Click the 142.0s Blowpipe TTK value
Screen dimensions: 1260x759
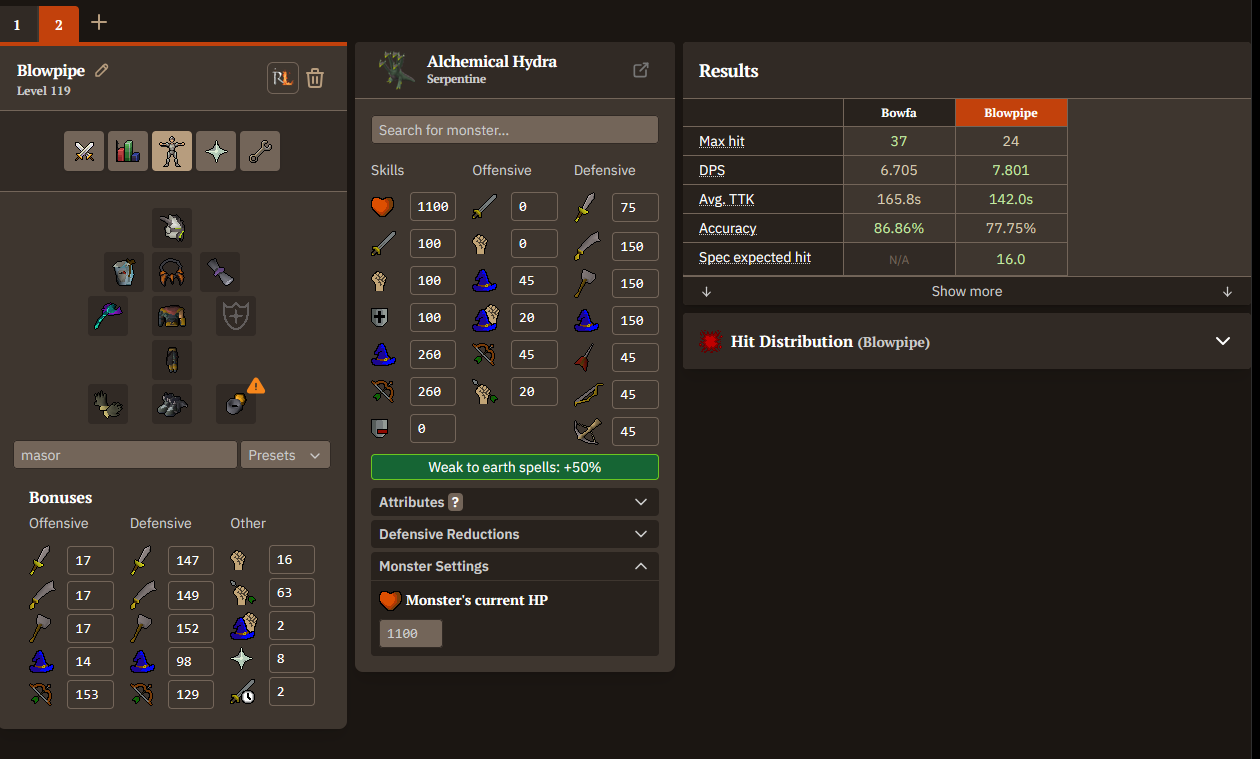pyautogui.click(x=1011, y=199)
